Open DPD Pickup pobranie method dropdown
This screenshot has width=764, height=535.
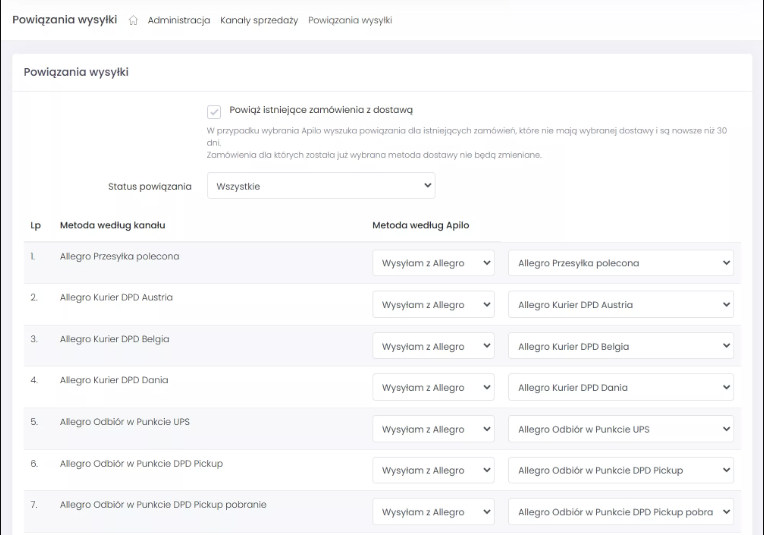(x=621, y=512)
